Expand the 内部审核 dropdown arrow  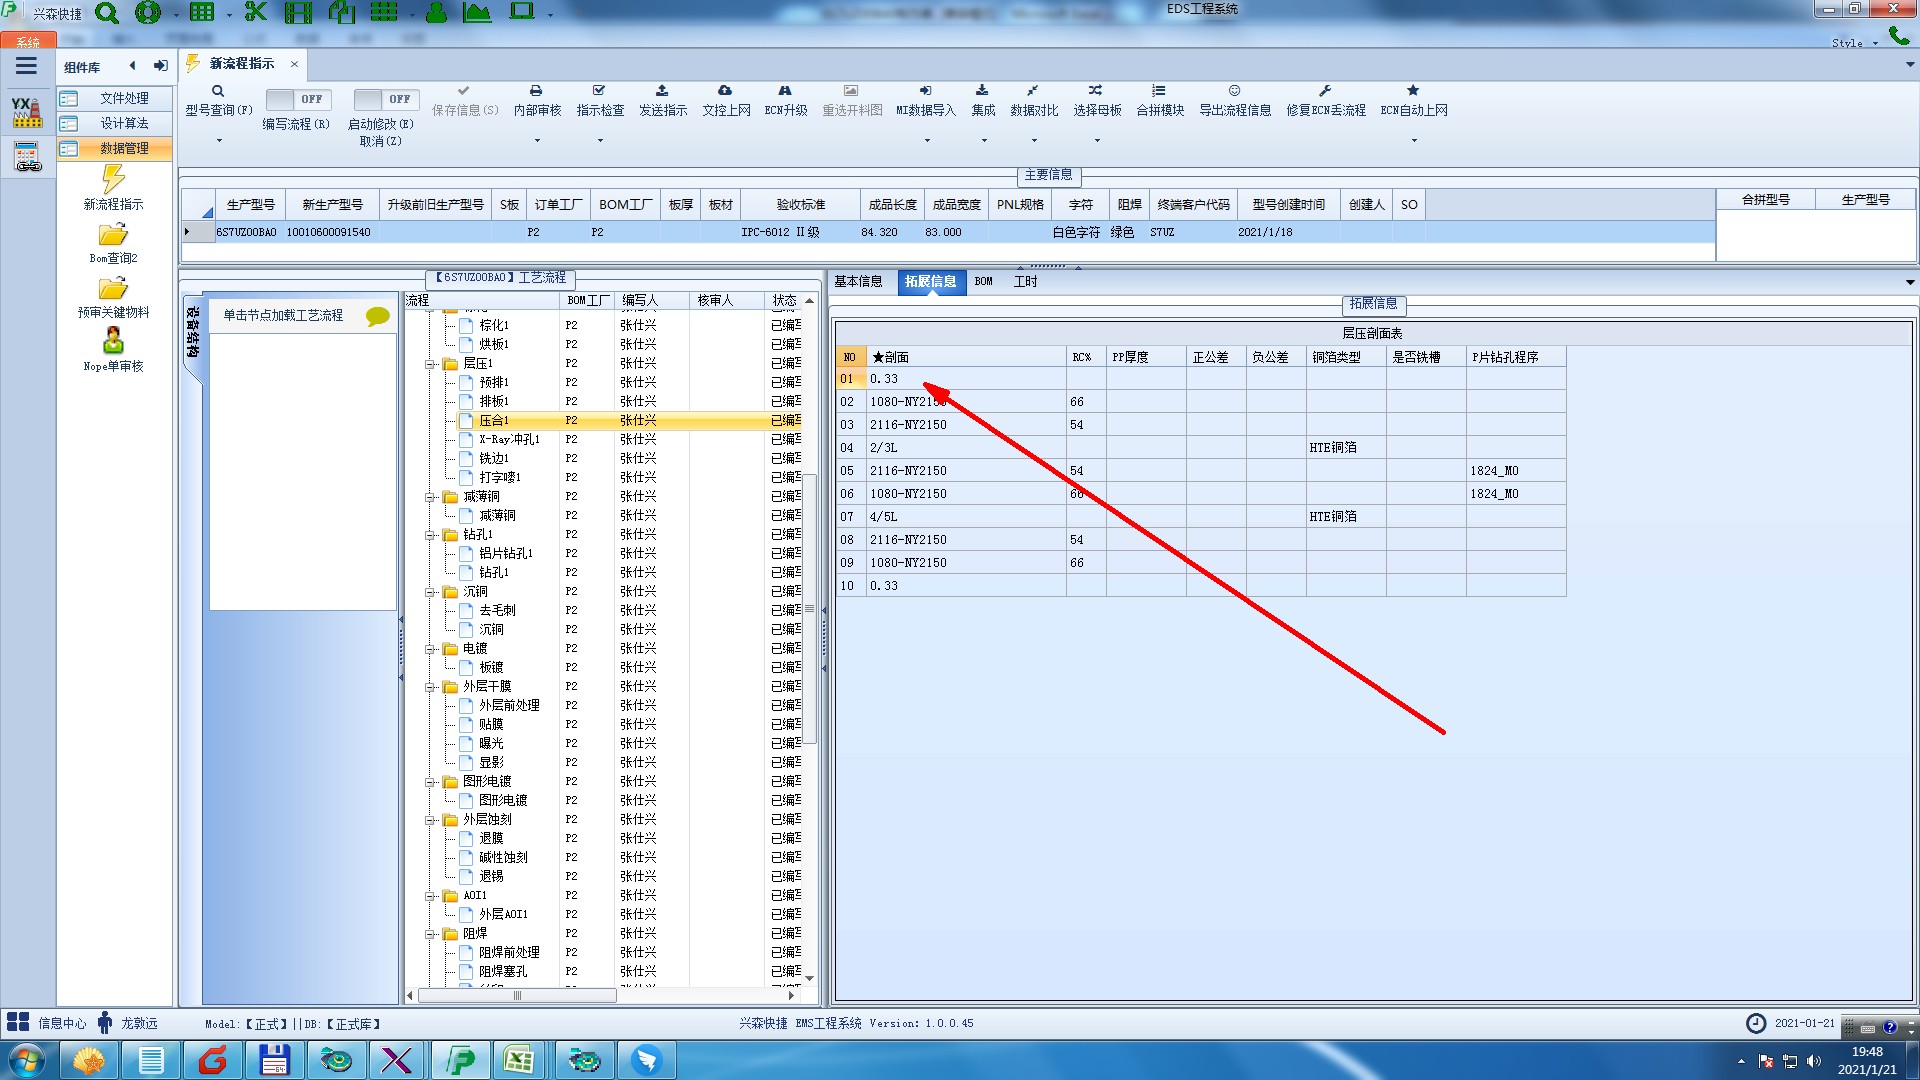point(537,140)
